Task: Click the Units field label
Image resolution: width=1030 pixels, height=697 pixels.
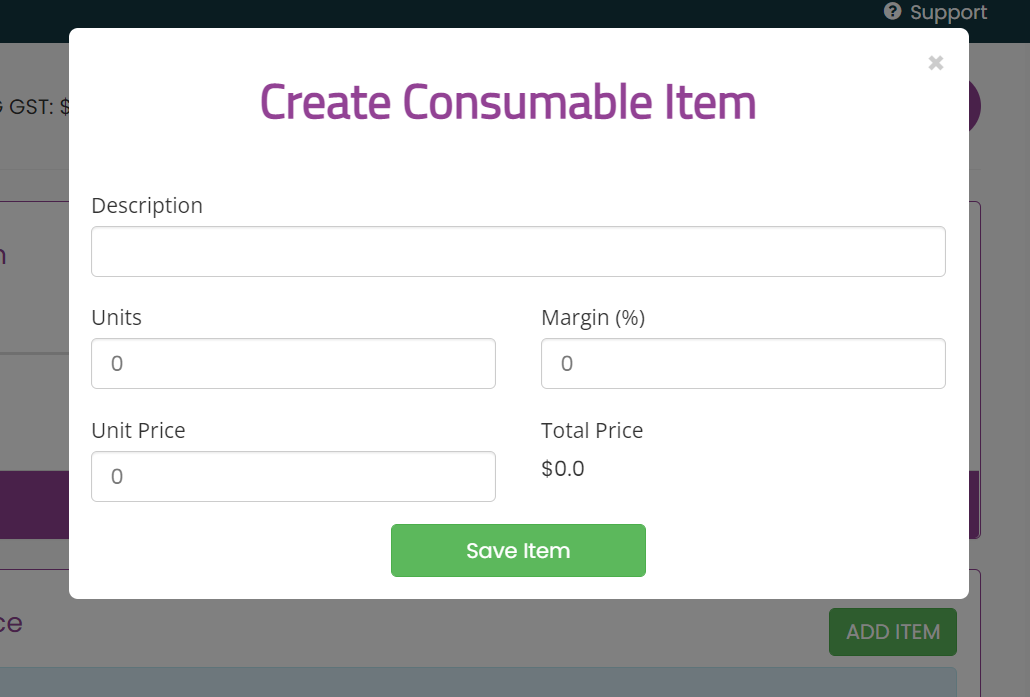Action: click(117, 317)
